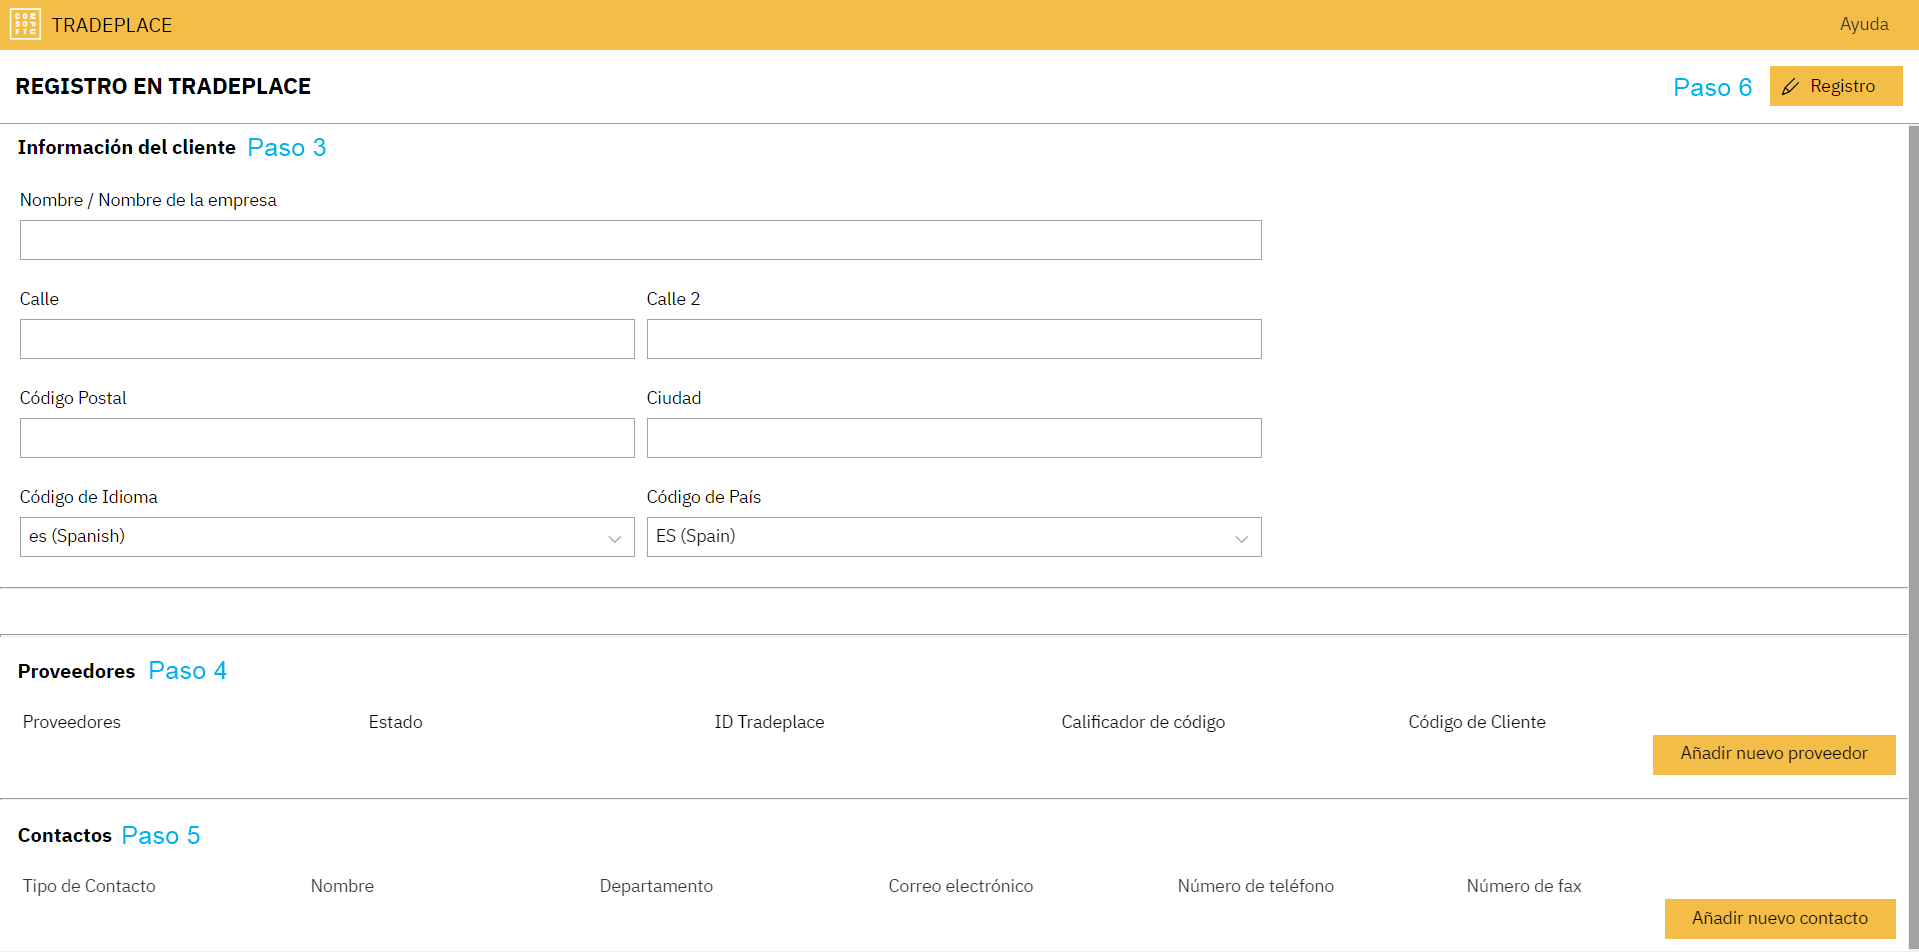The image size is (1919, 952).
Task: Click the Tradeplace logo icon
Action: (25, 24)
